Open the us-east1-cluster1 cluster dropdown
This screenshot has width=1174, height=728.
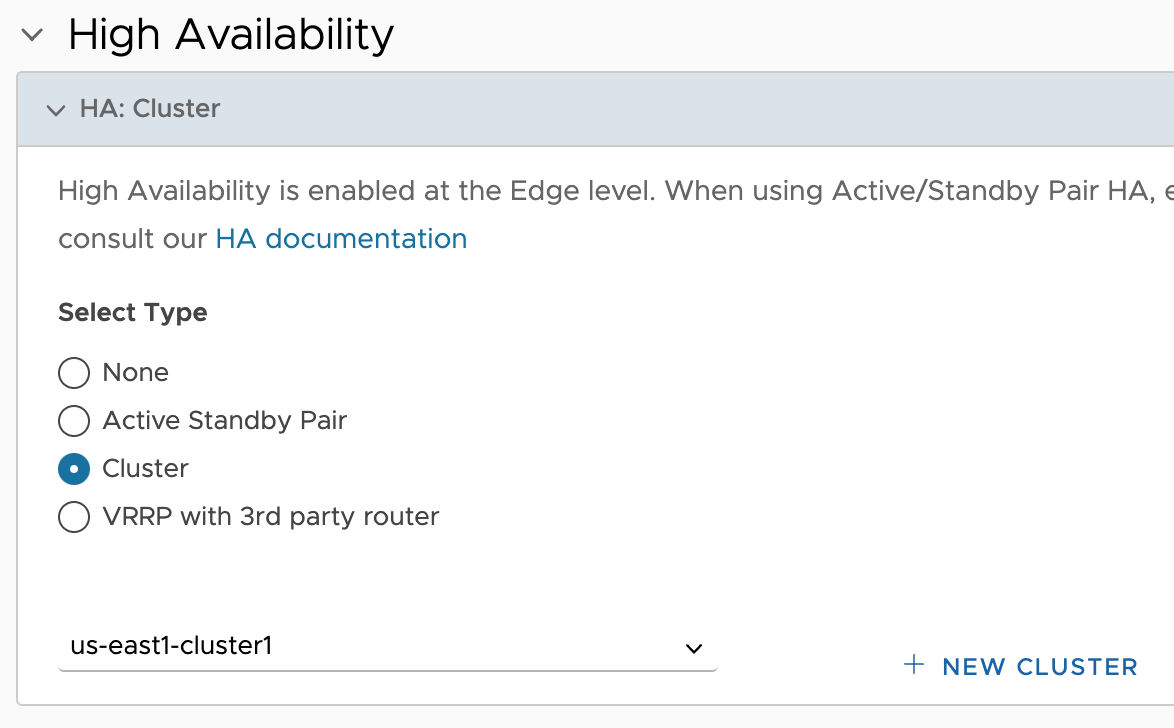pos(388,646)
